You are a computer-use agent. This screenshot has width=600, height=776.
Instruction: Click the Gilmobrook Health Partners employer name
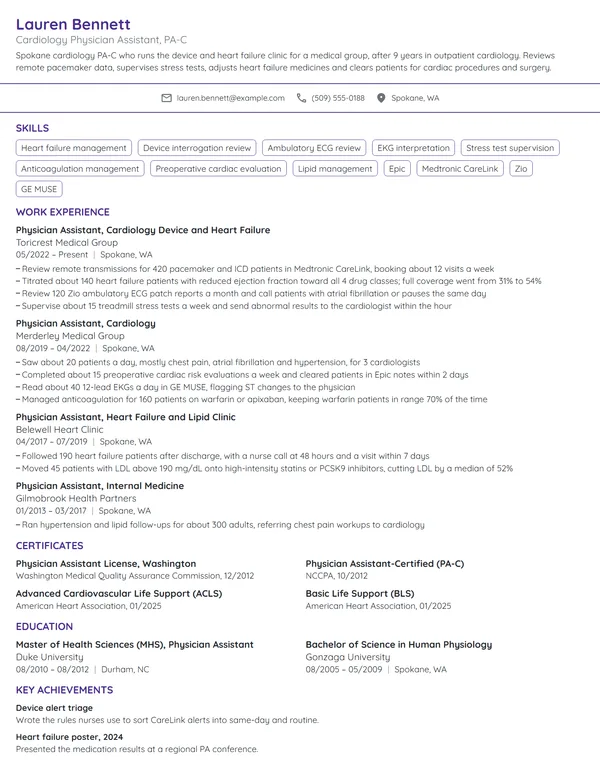coord(76,498)
